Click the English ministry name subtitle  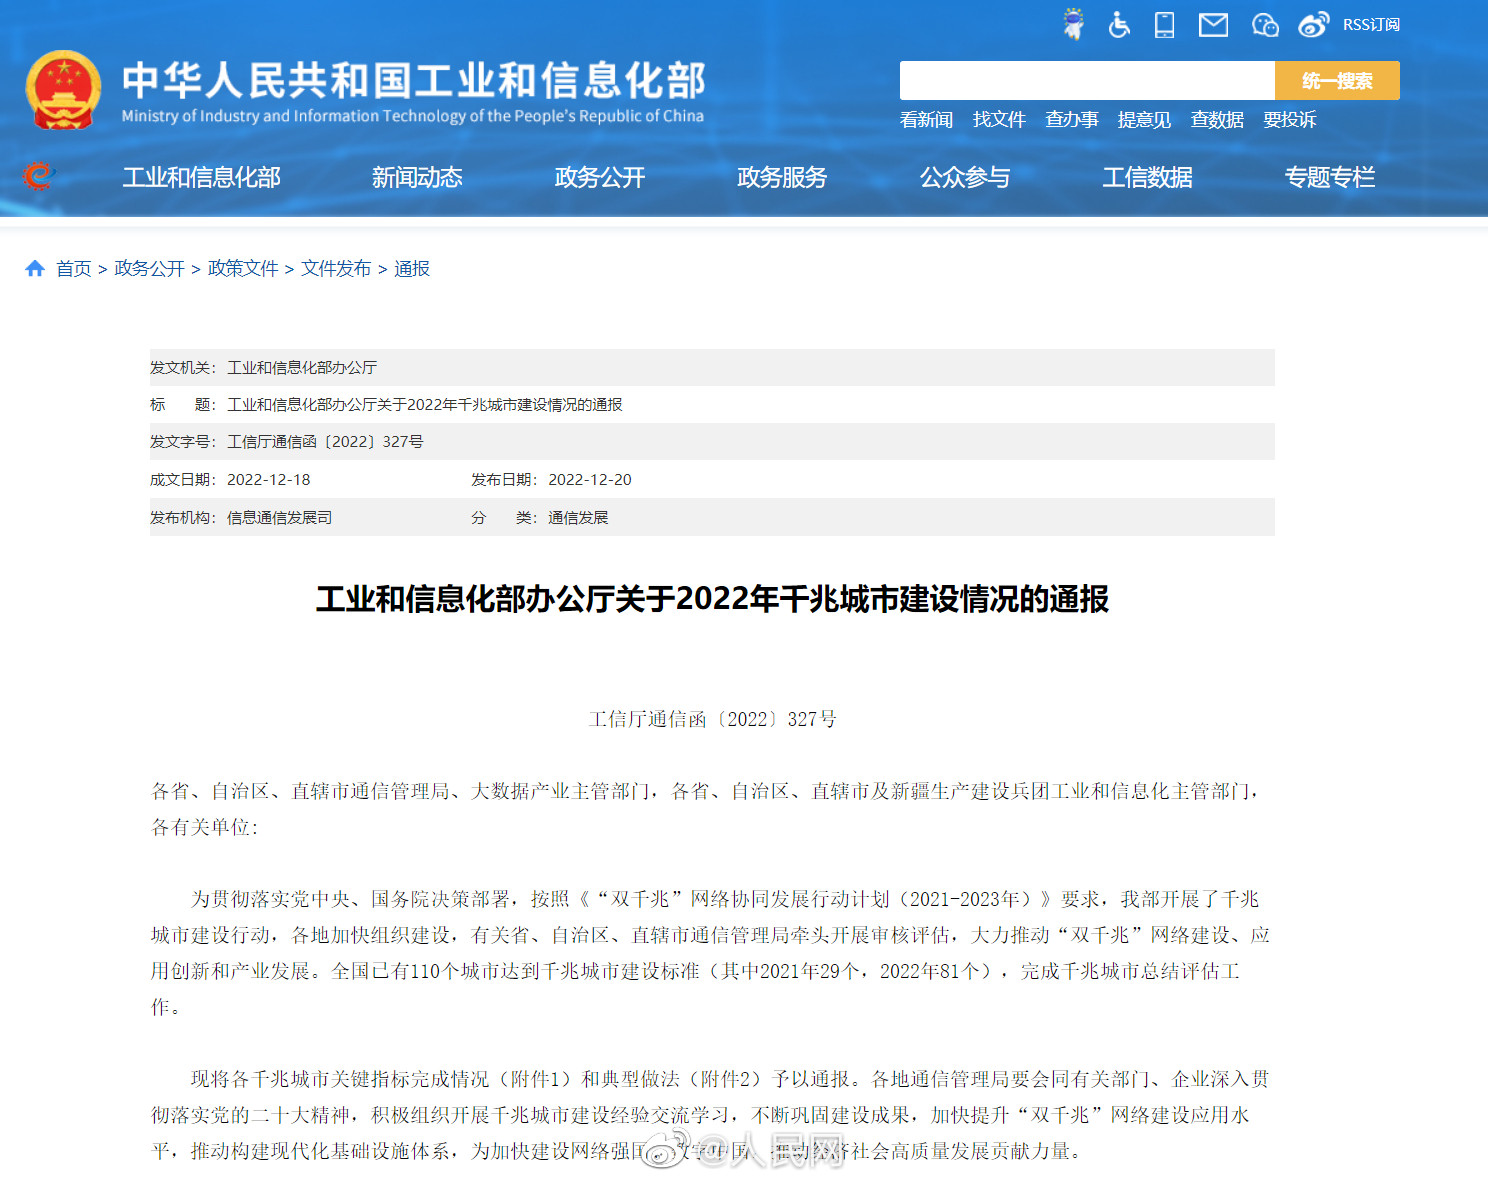pyautogui.click(x=413, y=116)
